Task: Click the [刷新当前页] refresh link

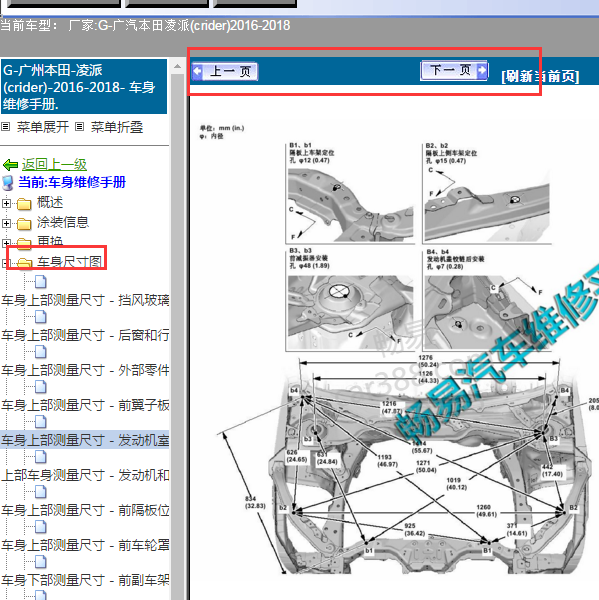Action: tap(540, 76)
